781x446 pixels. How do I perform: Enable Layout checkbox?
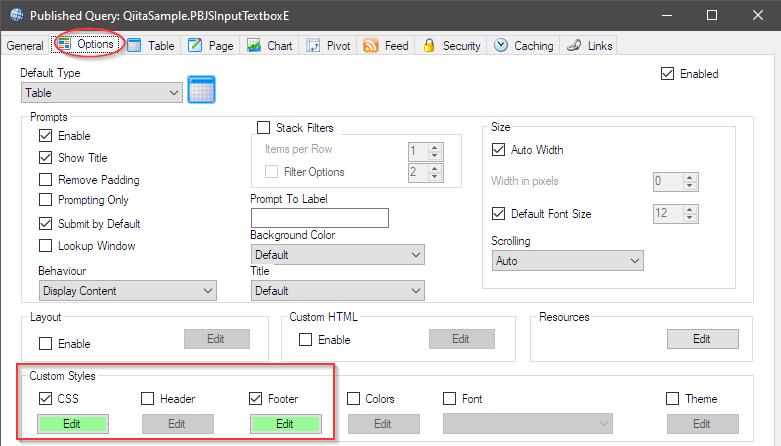pyautogui.click(x=45, y=343)
